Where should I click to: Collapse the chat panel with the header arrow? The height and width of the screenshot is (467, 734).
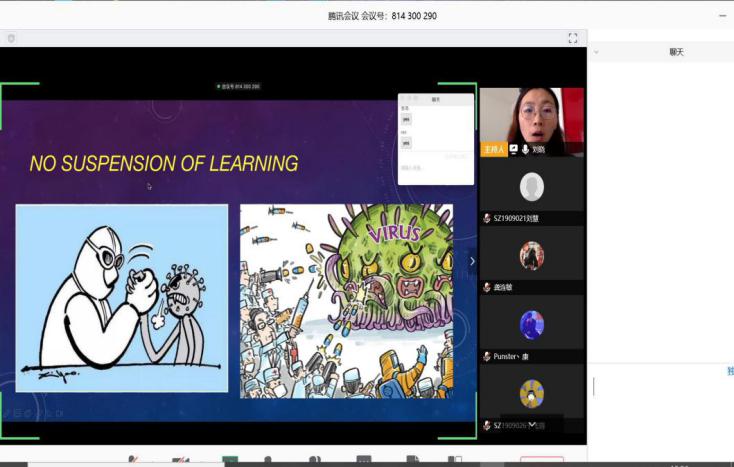pyautogui.click(x=597, y=52)
